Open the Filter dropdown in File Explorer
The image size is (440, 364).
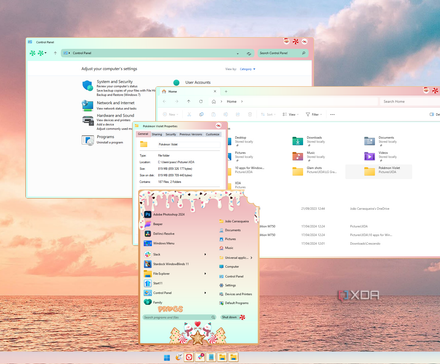(314, 114)
